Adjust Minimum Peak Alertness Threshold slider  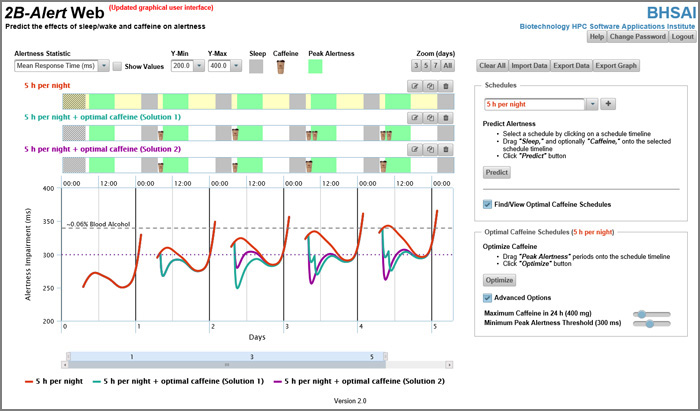(652, 324)
